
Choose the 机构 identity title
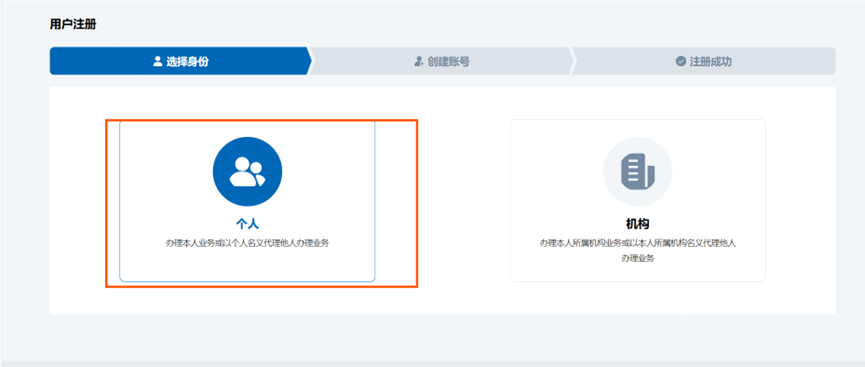point(637,224)
